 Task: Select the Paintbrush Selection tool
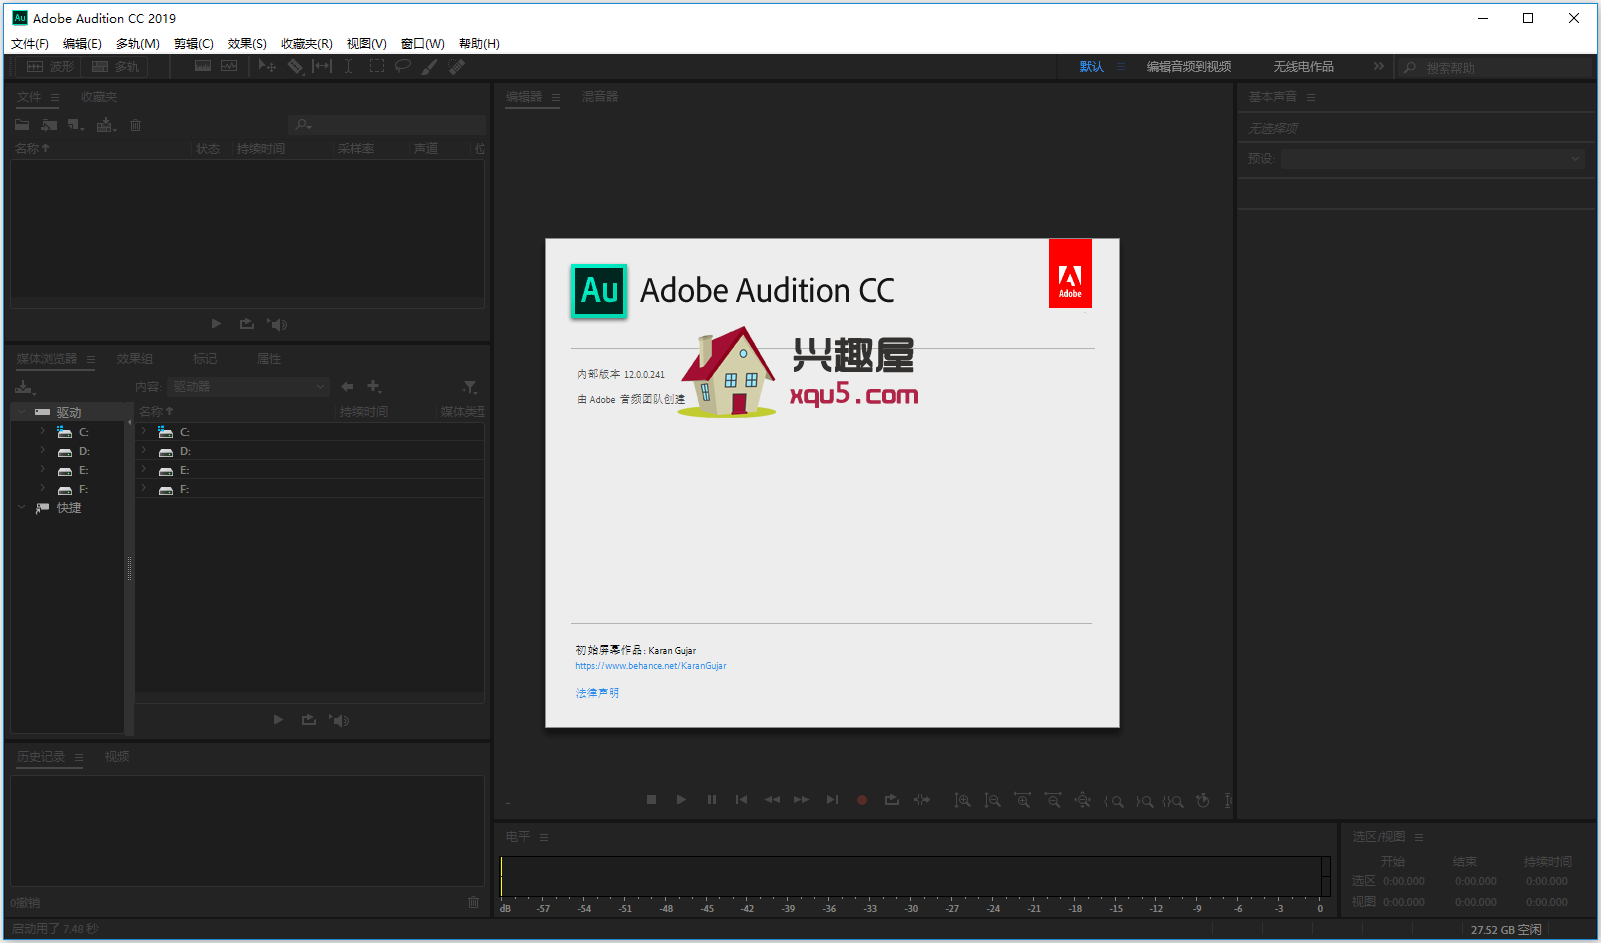pyautogui.click(x=429, y=66)
